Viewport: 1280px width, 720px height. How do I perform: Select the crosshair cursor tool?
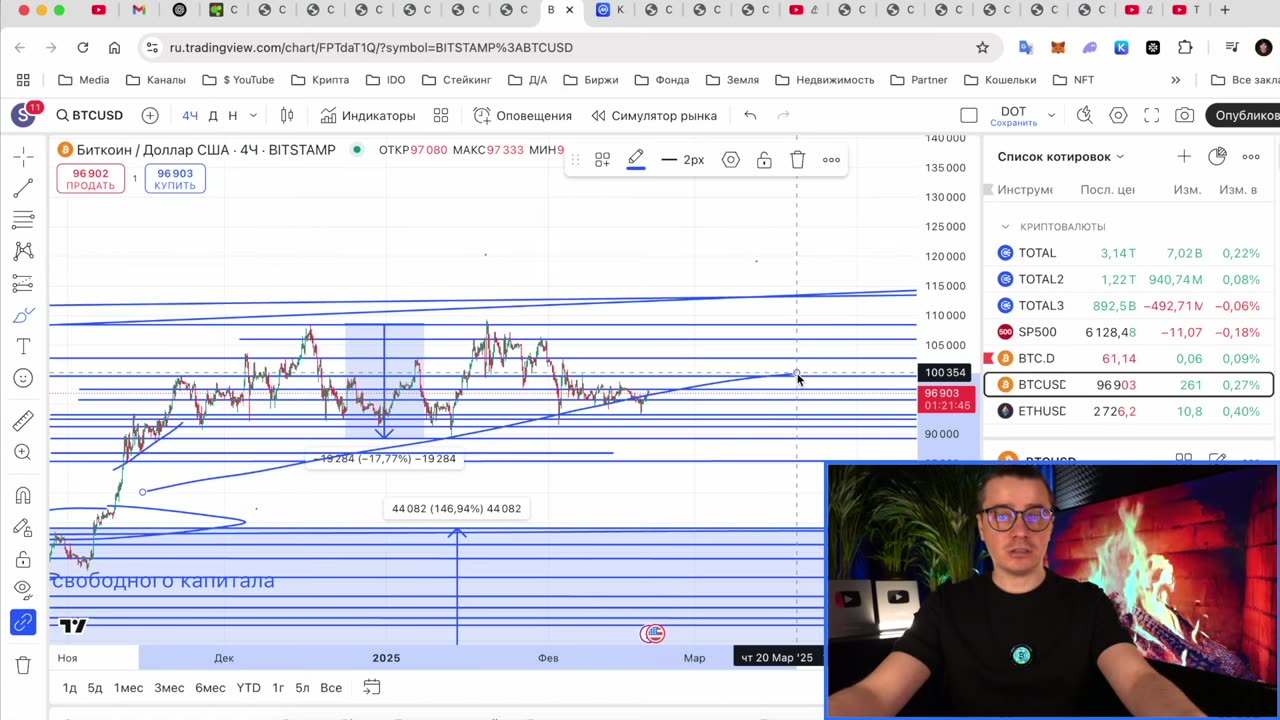pos(23,156)
